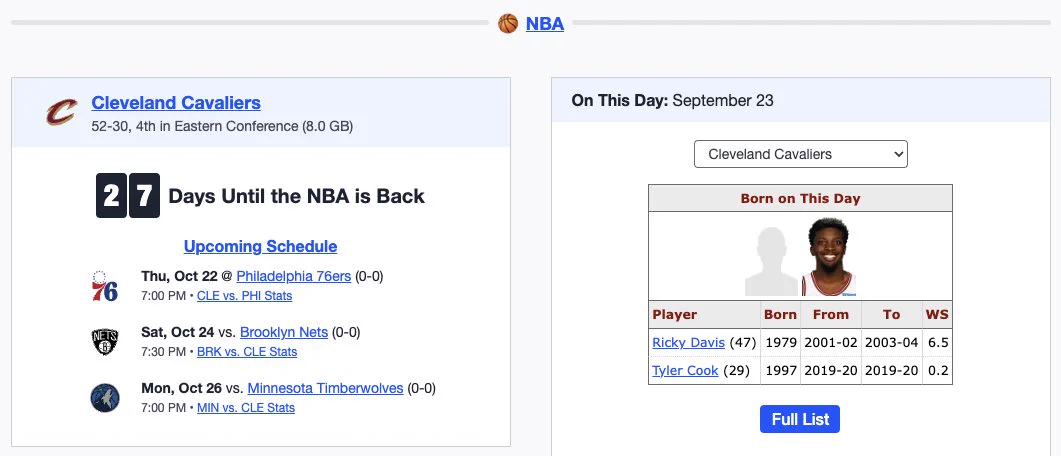
Task: Open the Upcoming Schedule link
Action: pyautogui.click(x=261, y=246)
